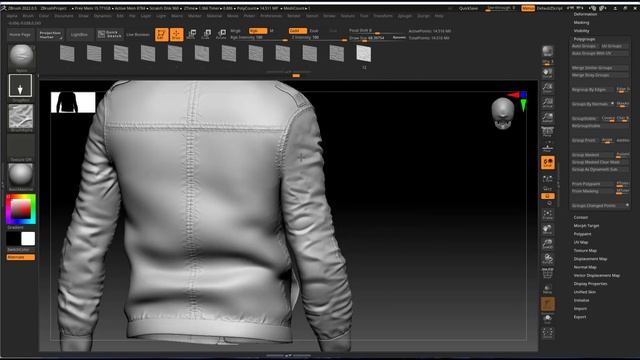The image size is (640, 360).
Task: Toggle Persp perspective view
Action: point(547,132)
